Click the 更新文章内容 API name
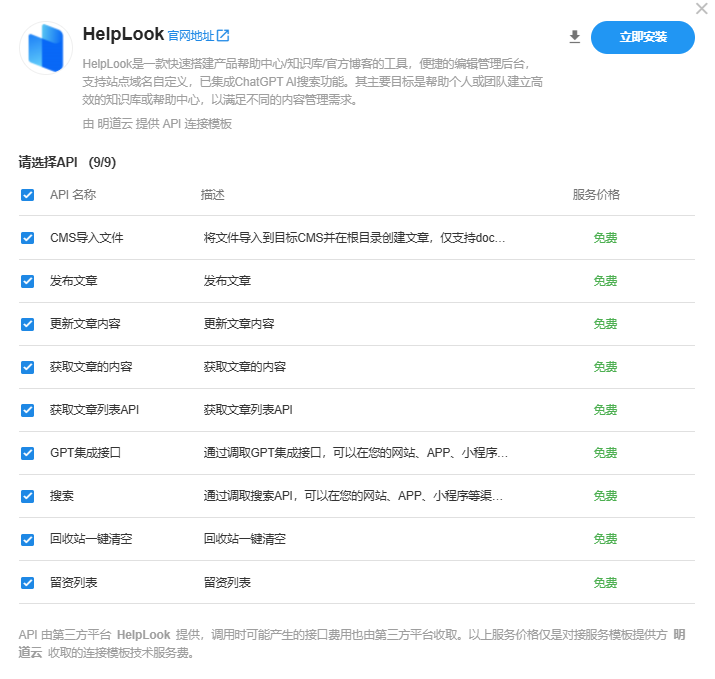This screenshot has width=715, height=679. 85,324
